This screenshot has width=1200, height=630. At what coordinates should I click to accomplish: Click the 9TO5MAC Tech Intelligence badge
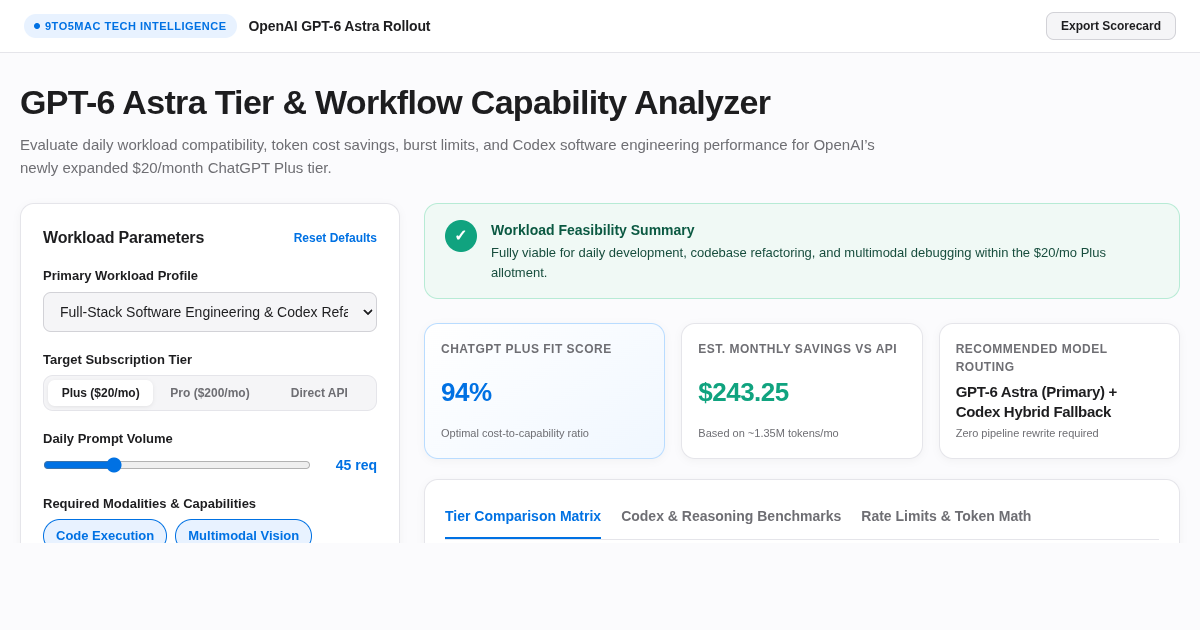coord(130,26)
